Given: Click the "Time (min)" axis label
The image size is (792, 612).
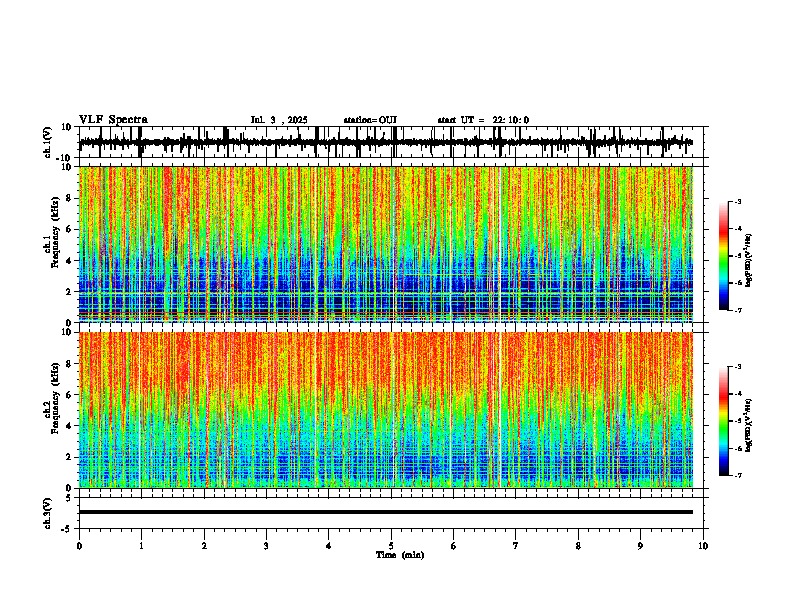Looking at the screenshot, I should click(400, 555).
